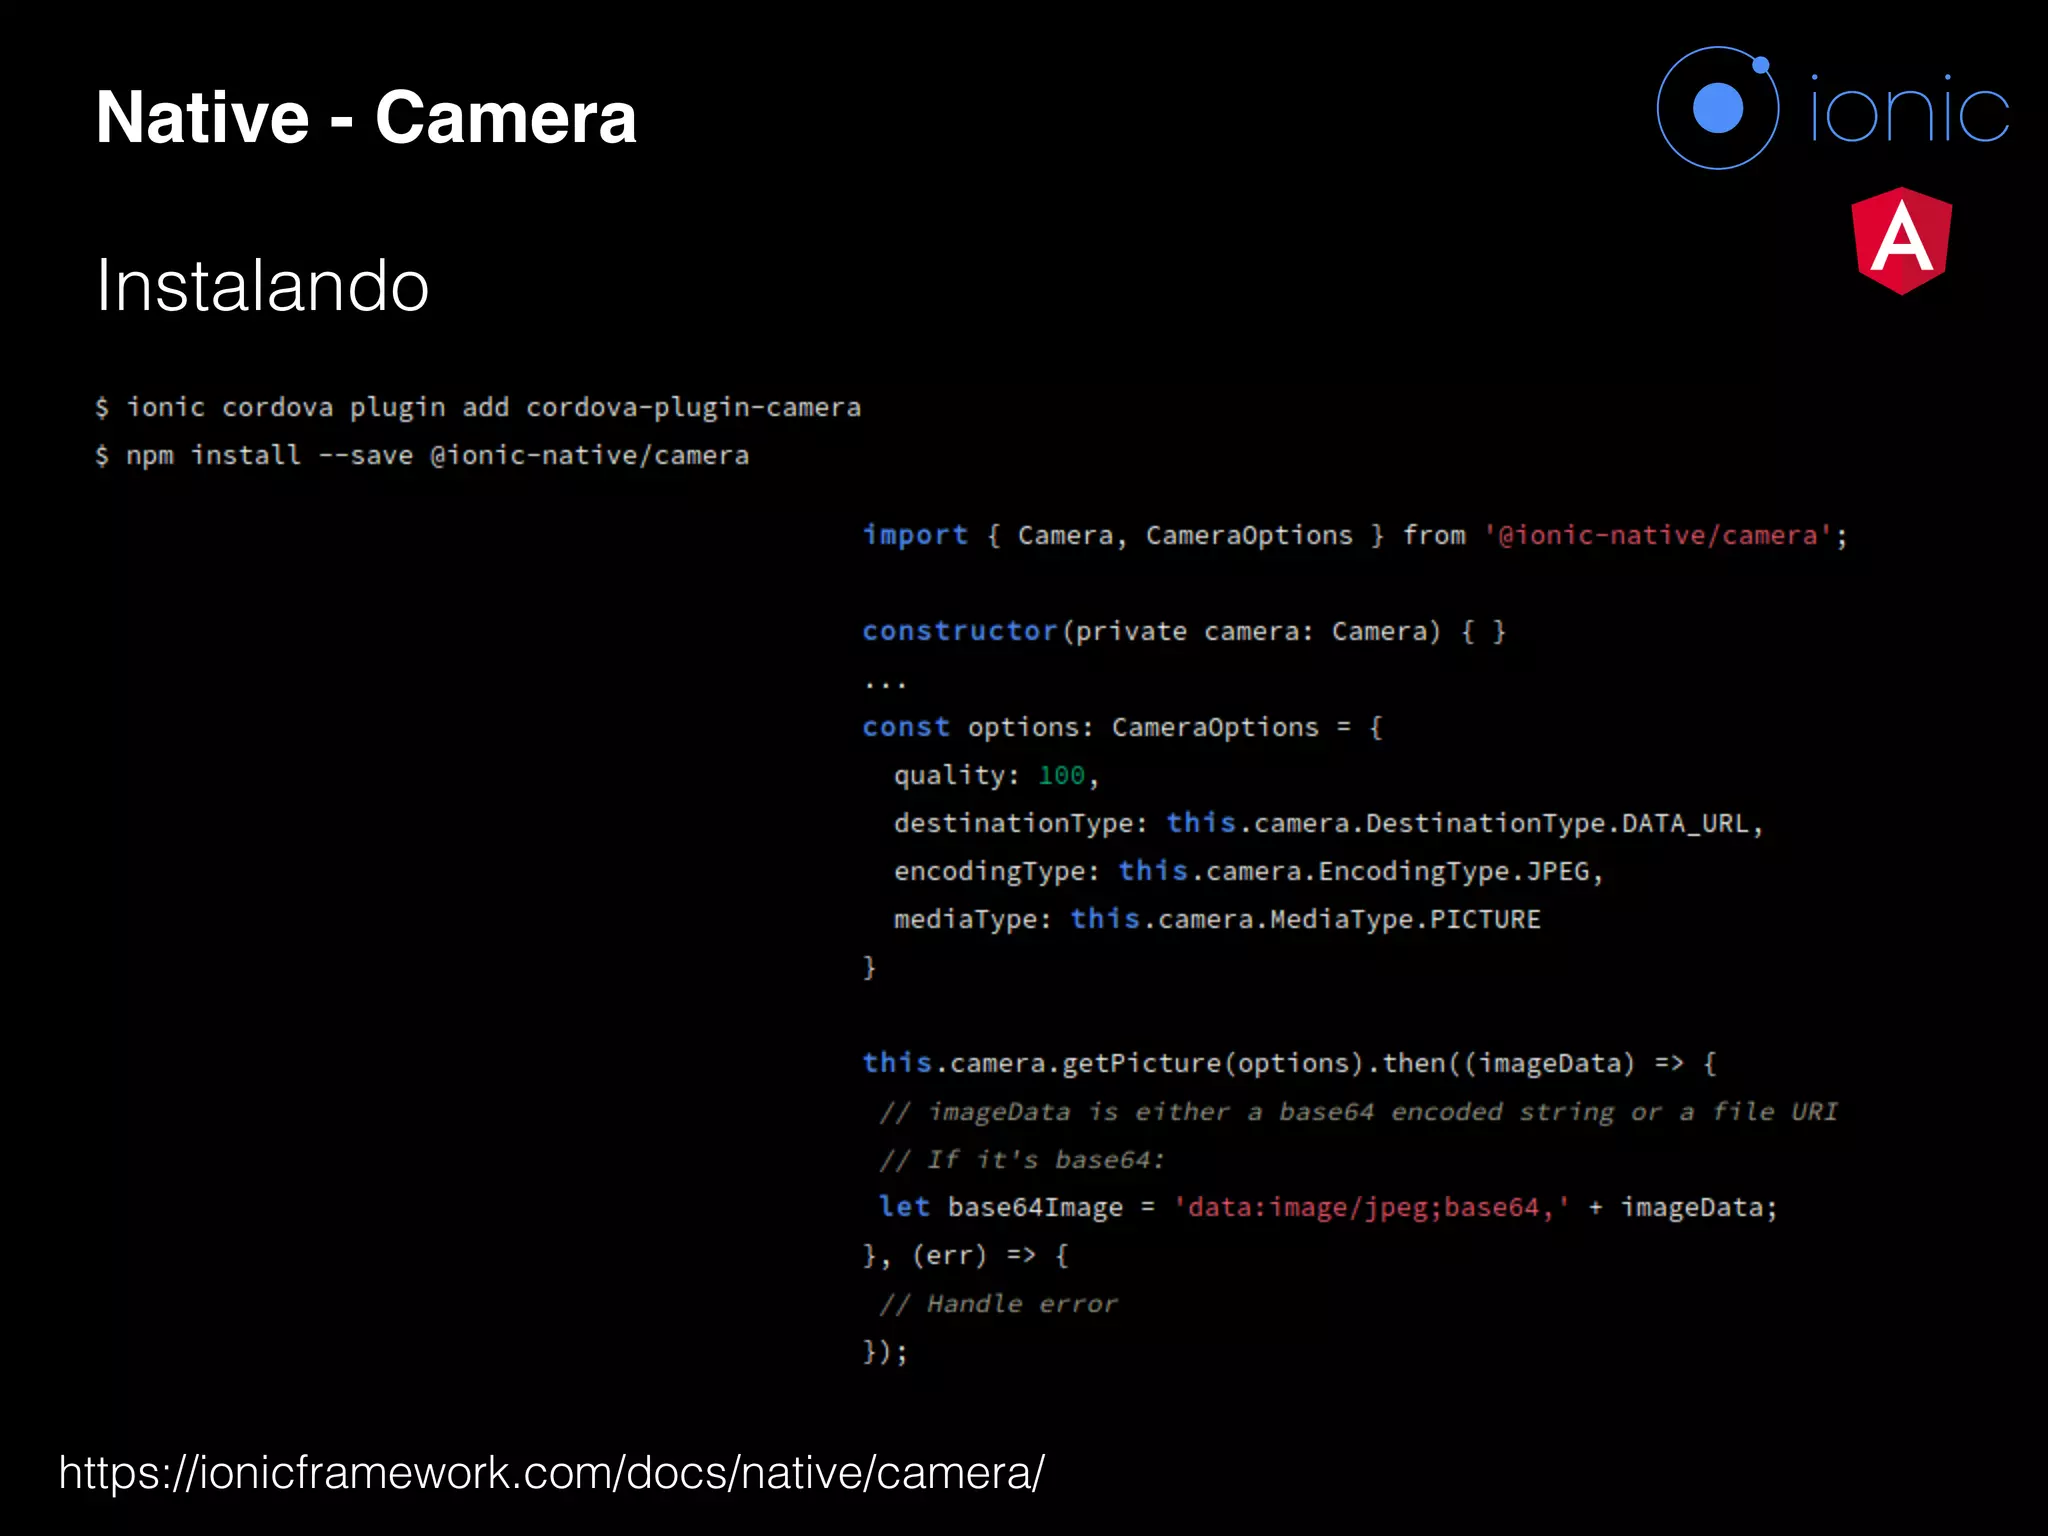Screen dimensions: 2048x1536
Task: Click the 'imageData is either a base64' comment
Action: pyautogui.click(x=1358, y=1112)
